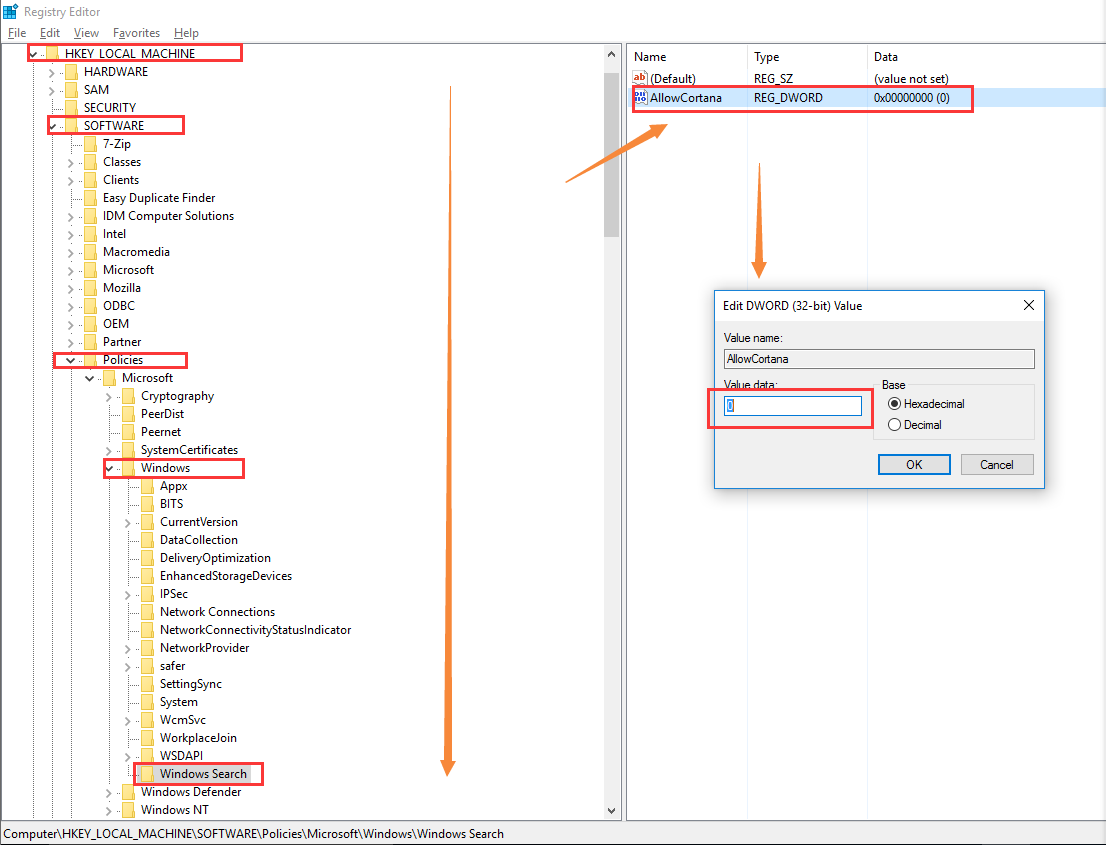Select the EnhancedStorageDevices key label
The height and width of the screenshot is (845, 1106).
coord(226,576)
